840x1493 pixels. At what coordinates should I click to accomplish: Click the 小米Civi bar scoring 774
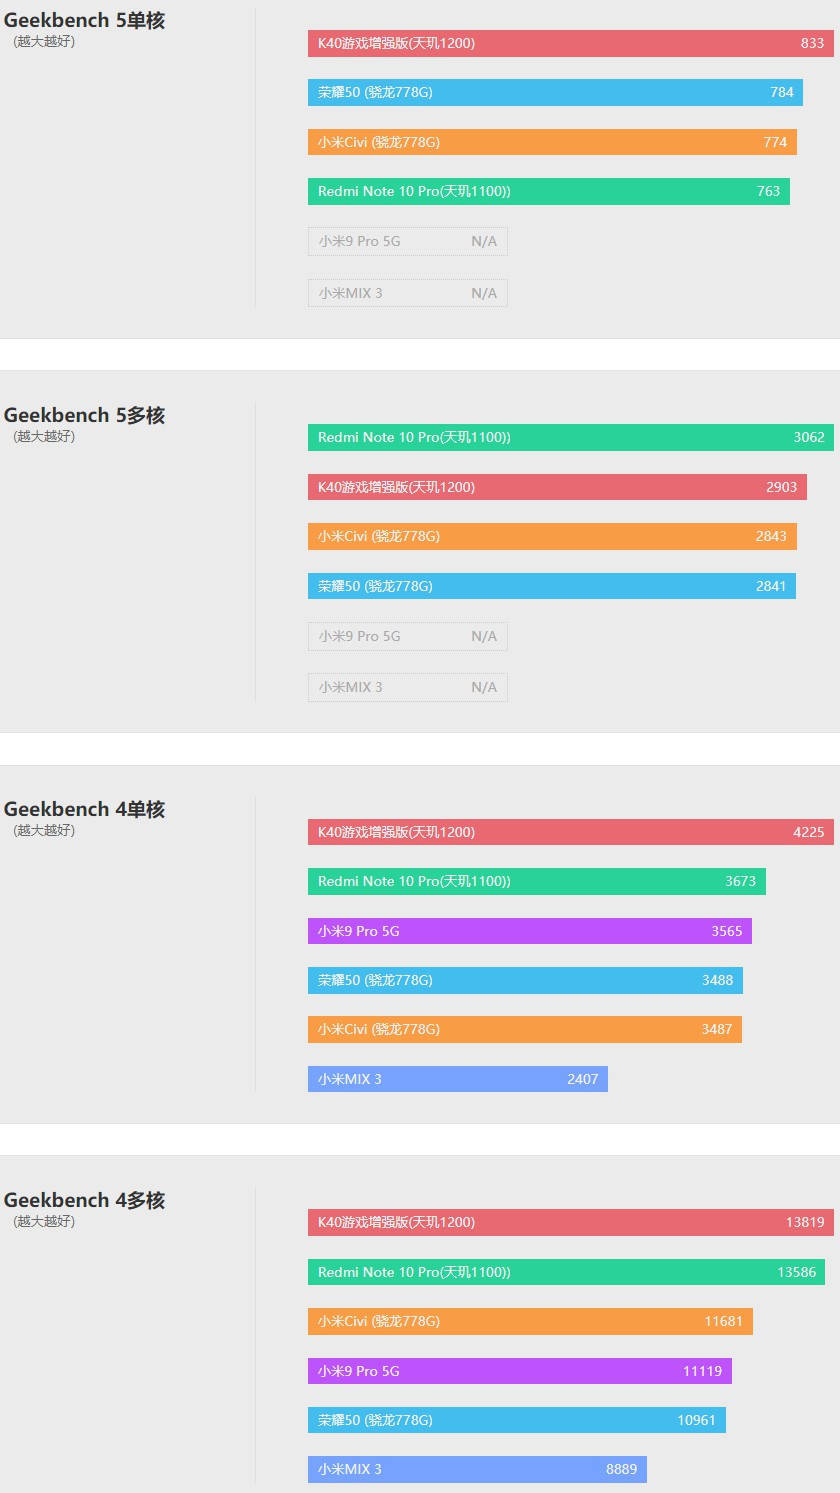click(x=552, y=142)
